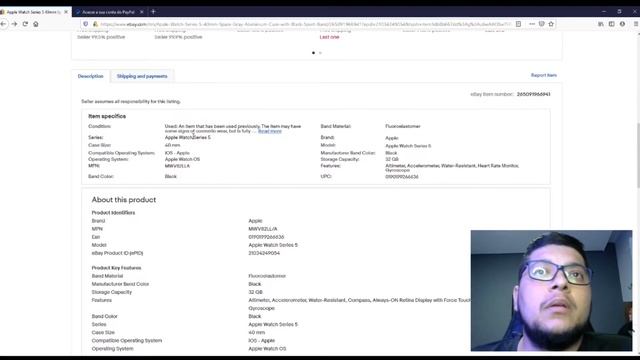640x360 pixels.
Task: Click the 'Item specifics' heading
Action: tap(107, 116)
